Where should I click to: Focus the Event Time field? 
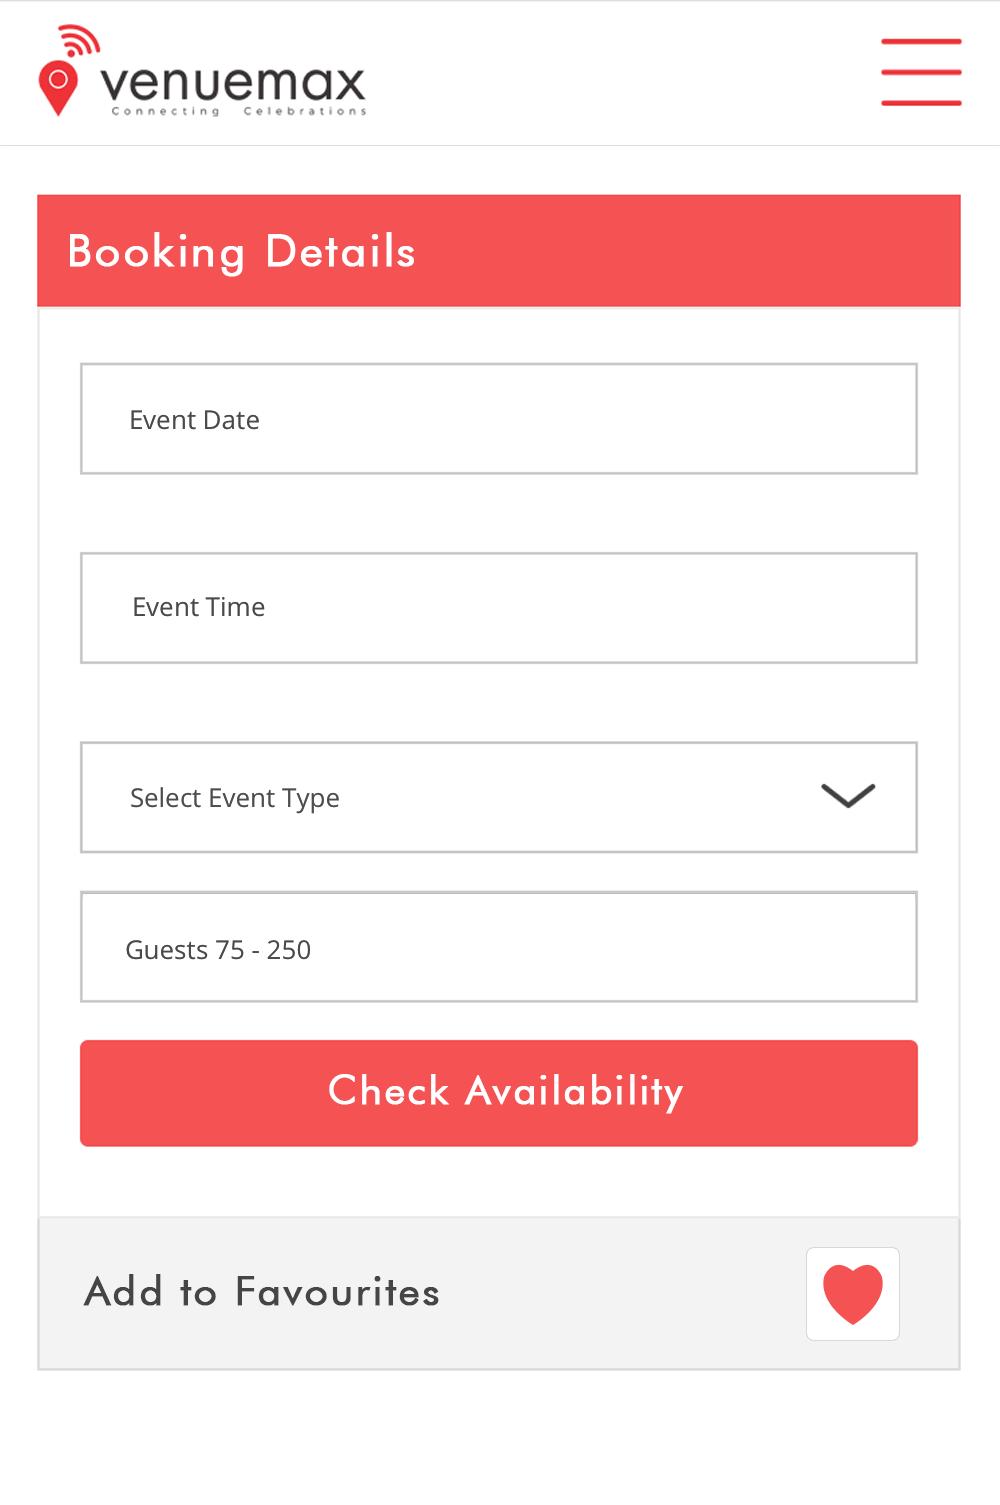[x=499, y=608]
